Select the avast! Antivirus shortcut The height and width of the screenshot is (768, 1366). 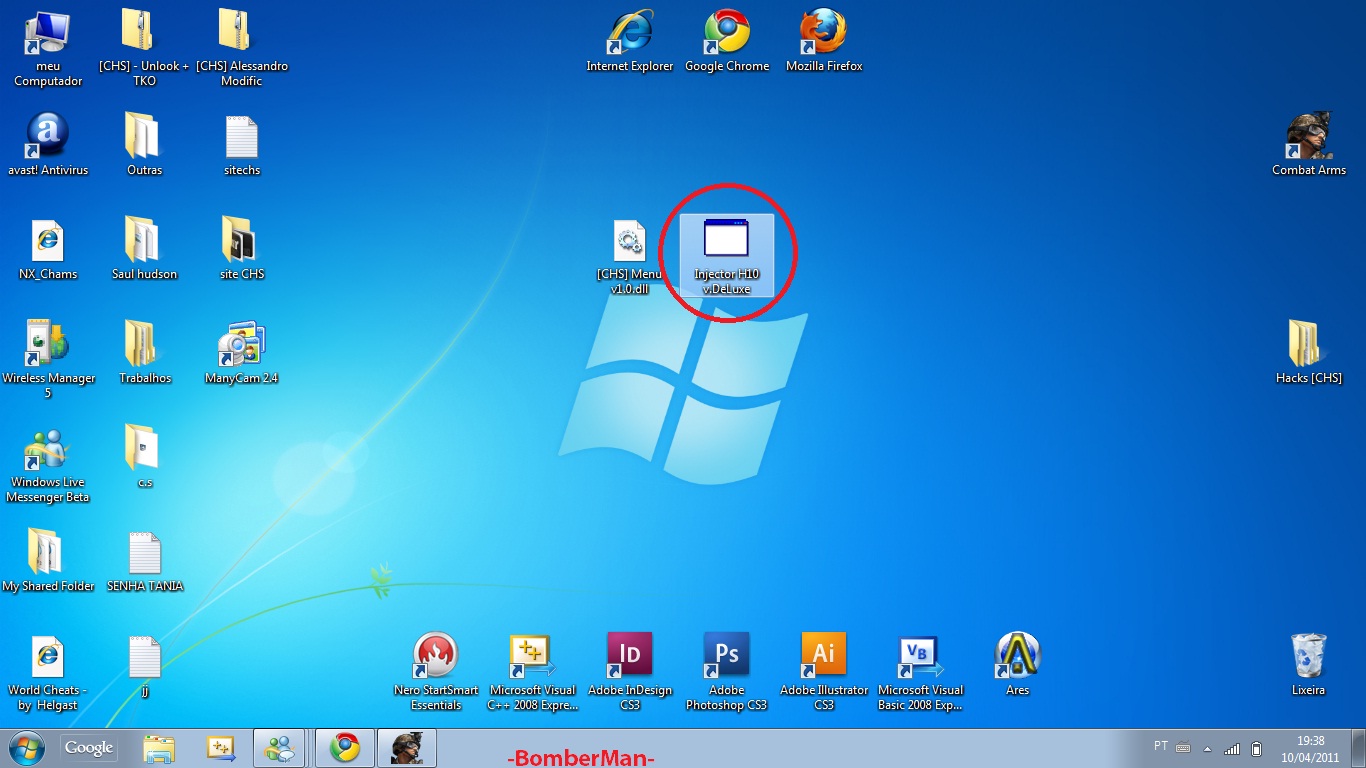coord(48,145)
